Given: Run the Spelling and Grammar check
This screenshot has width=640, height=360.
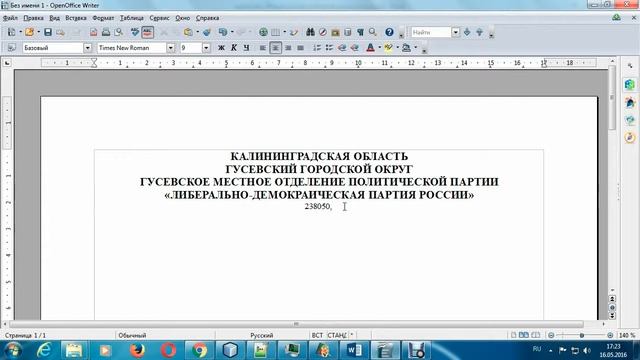Looking at the screenshot, I should click(135, 32).
